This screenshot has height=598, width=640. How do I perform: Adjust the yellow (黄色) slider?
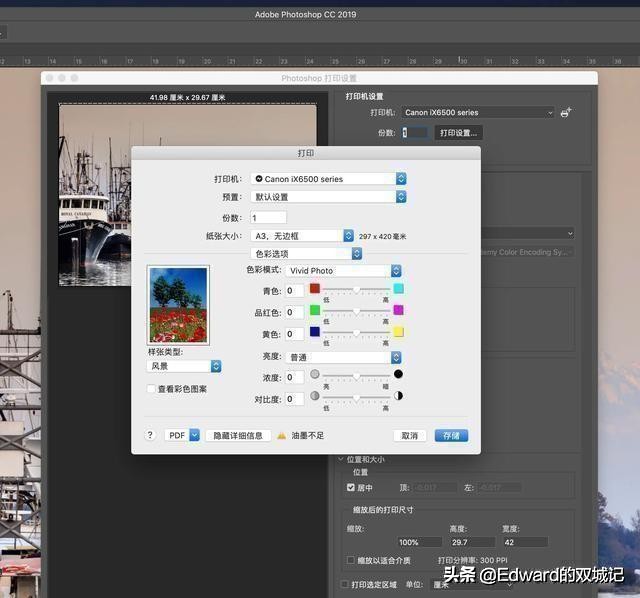click(356, 333)
